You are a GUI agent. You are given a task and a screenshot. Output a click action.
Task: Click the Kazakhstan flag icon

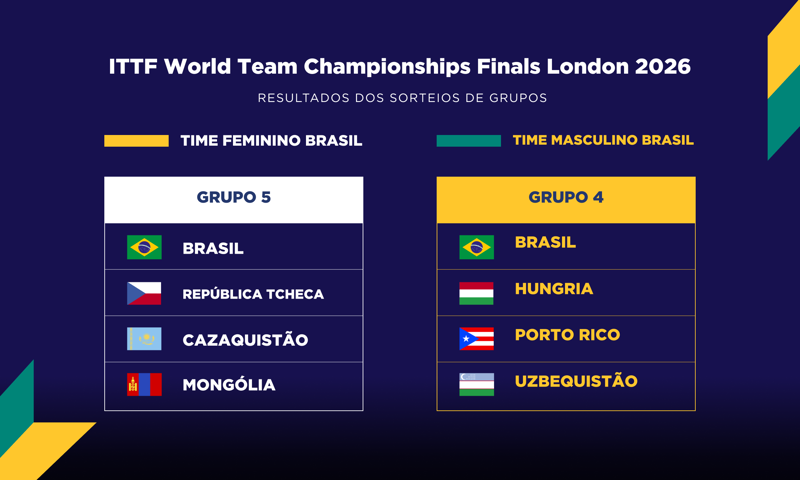tap(144, 339)
